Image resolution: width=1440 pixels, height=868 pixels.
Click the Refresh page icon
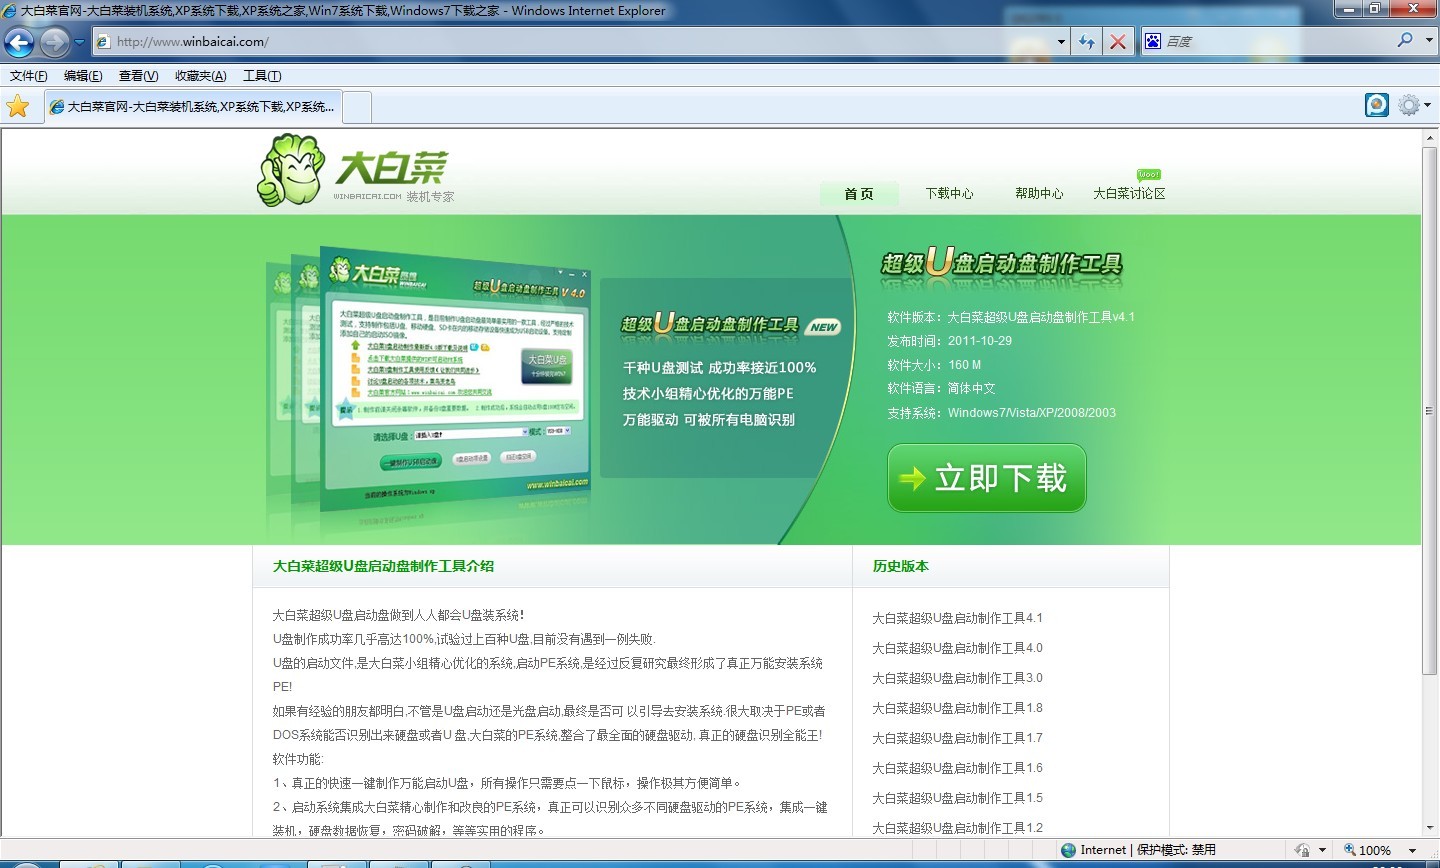tap(1086, 42)
